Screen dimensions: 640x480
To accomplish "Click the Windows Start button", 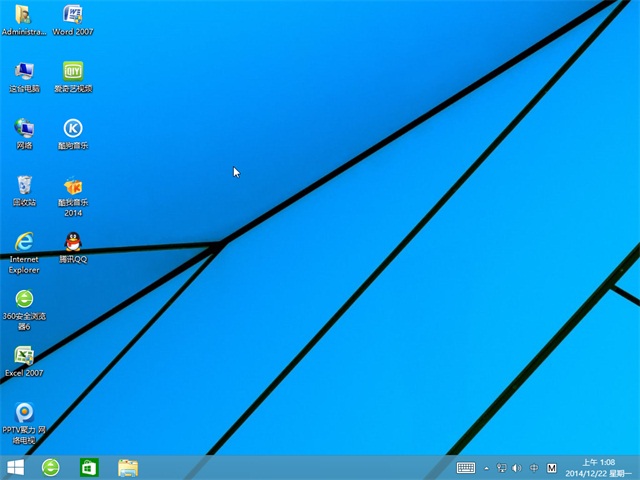I will [15, 467].
